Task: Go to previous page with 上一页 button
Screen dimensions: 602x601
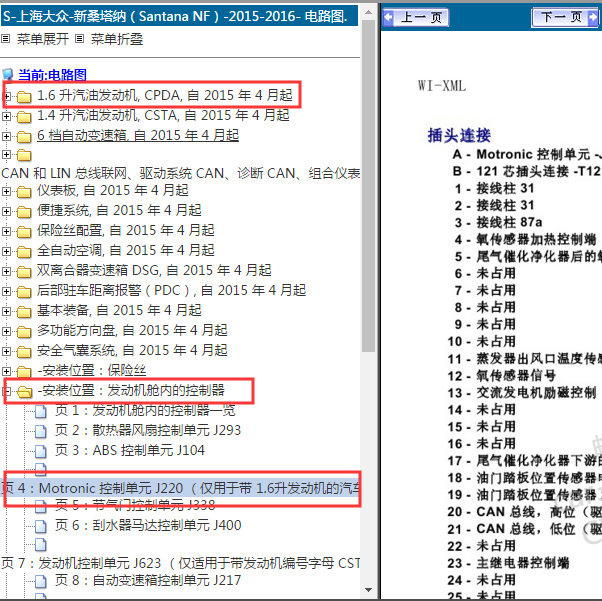Action: click(x=416, y=17)
